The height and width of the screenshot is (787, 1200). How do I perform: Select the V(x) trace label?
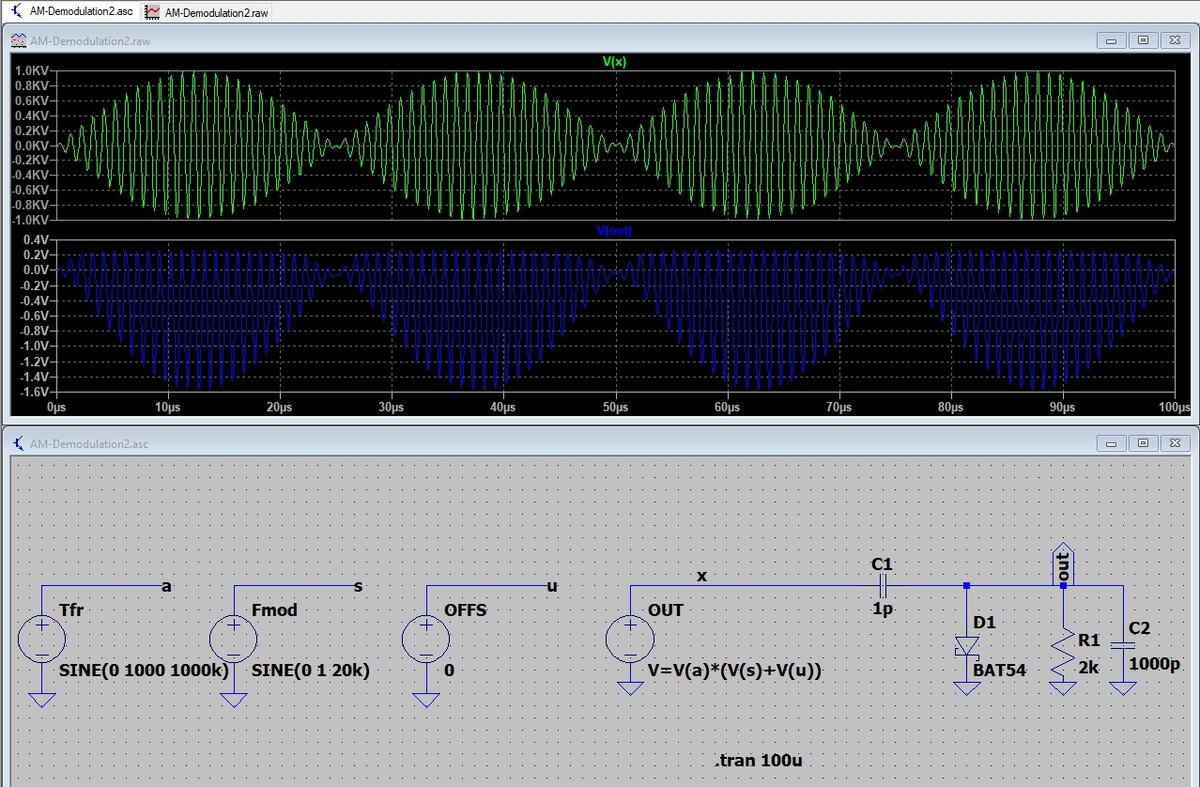coord(614,61)
